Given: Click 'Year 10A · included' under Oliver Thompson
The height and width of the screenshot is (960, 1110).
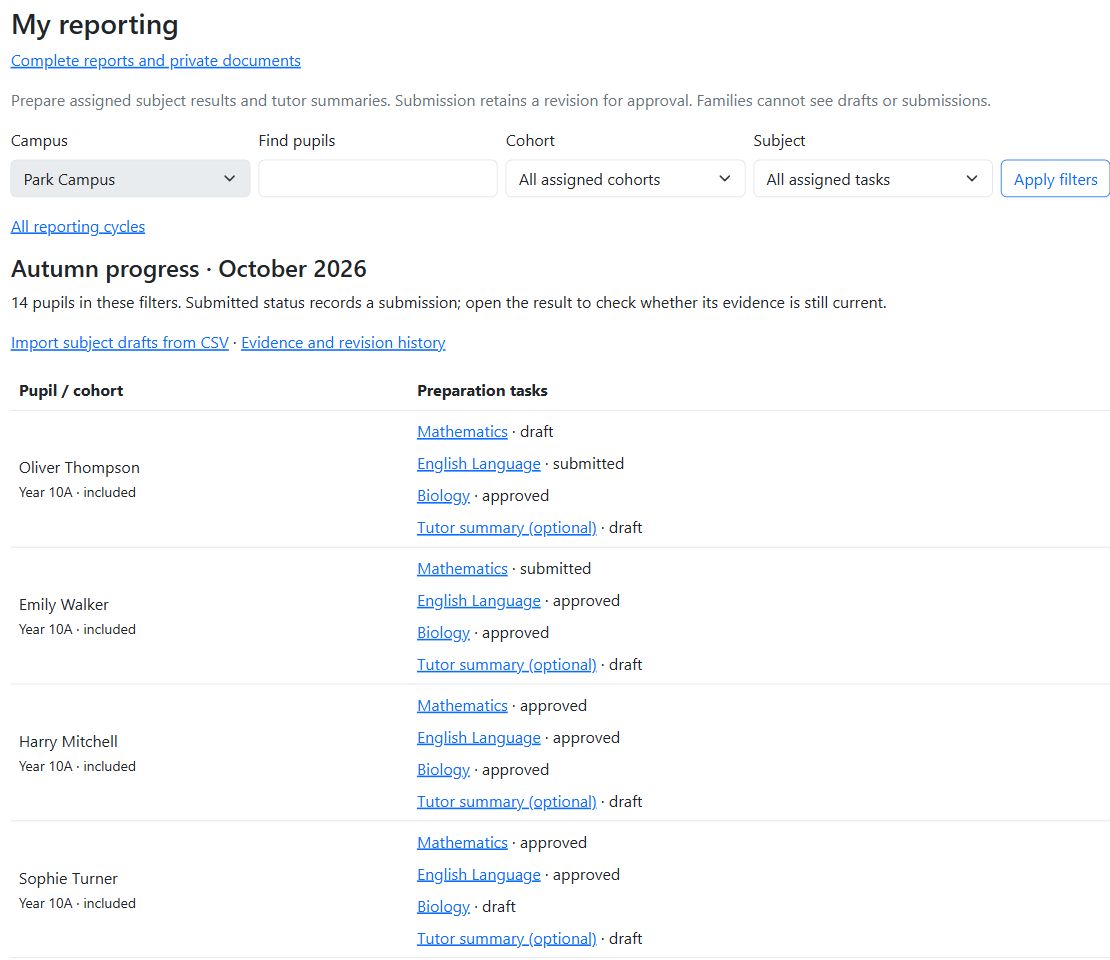Looking at the screenshot, I should [77, 492].
